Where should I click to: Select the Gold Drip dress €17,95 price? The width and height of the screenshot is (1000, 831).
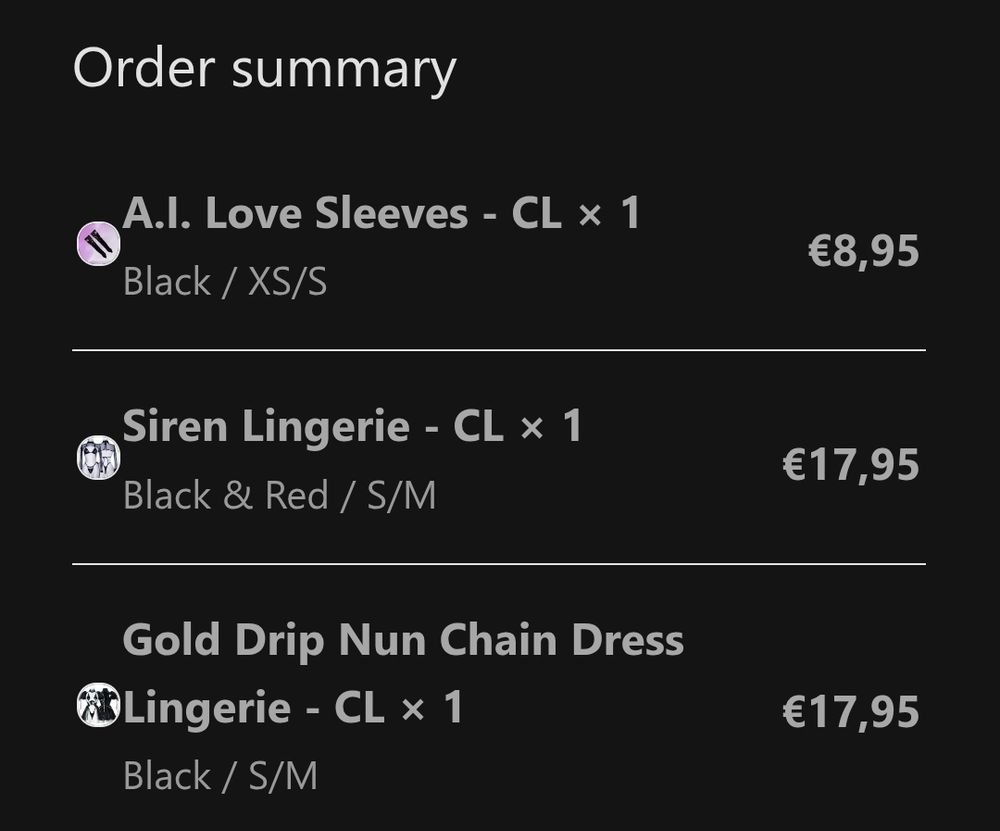tap(851, 711)
